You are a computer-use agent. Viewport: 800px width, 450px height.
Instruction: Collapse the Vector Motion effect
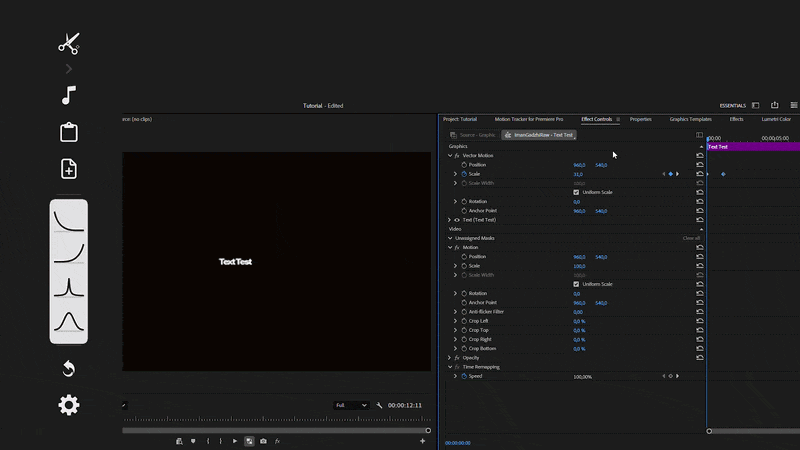[x=450, y=156]
